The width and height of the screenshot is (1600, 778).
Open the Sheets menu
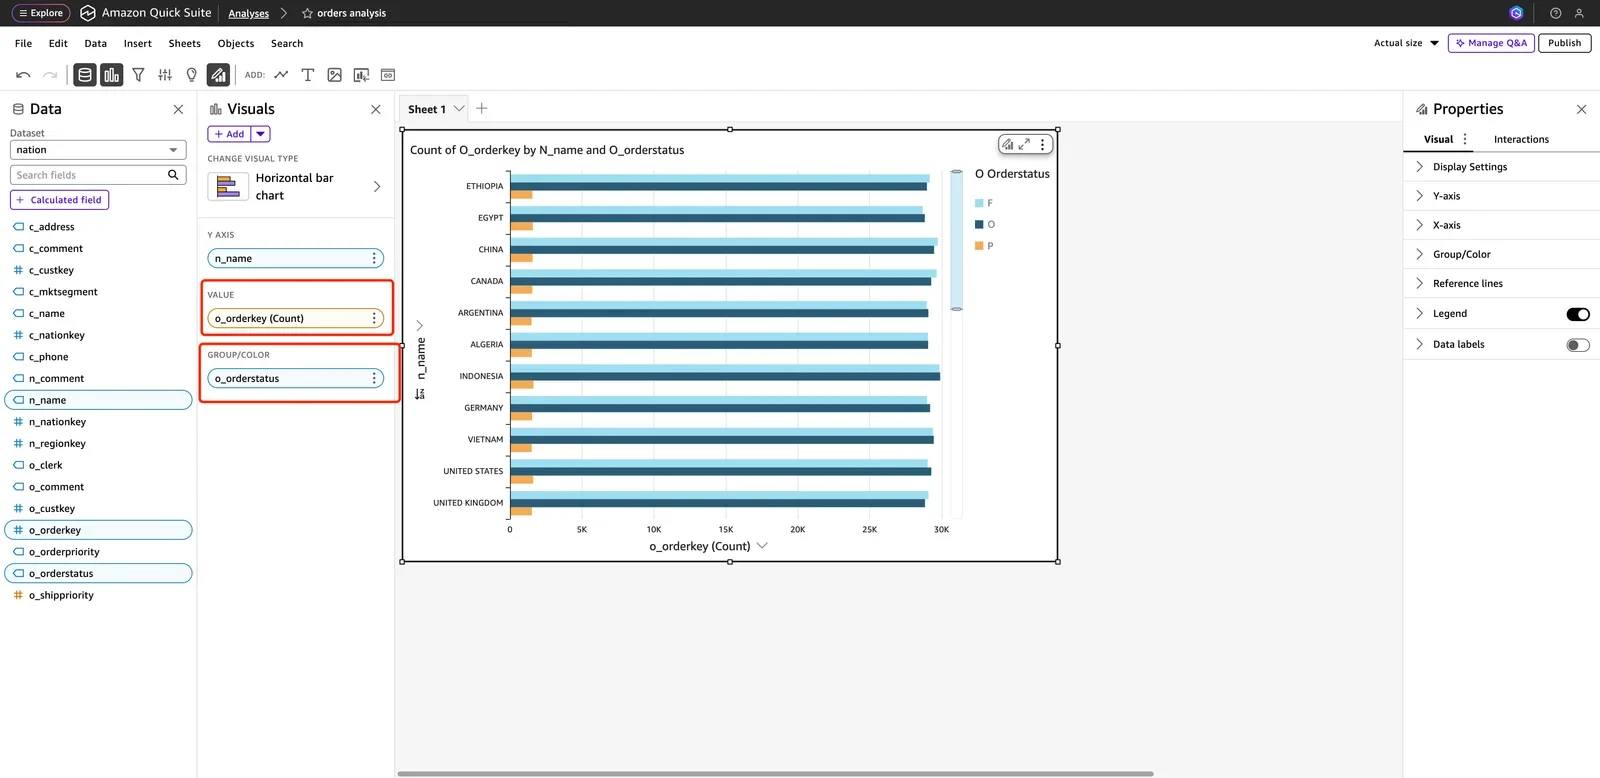tap(184, 44)
